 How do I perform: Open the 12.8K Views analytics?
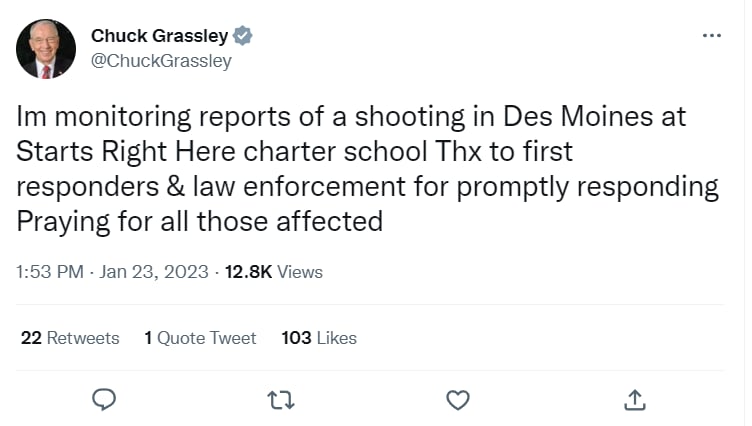[x=274, y=272]
